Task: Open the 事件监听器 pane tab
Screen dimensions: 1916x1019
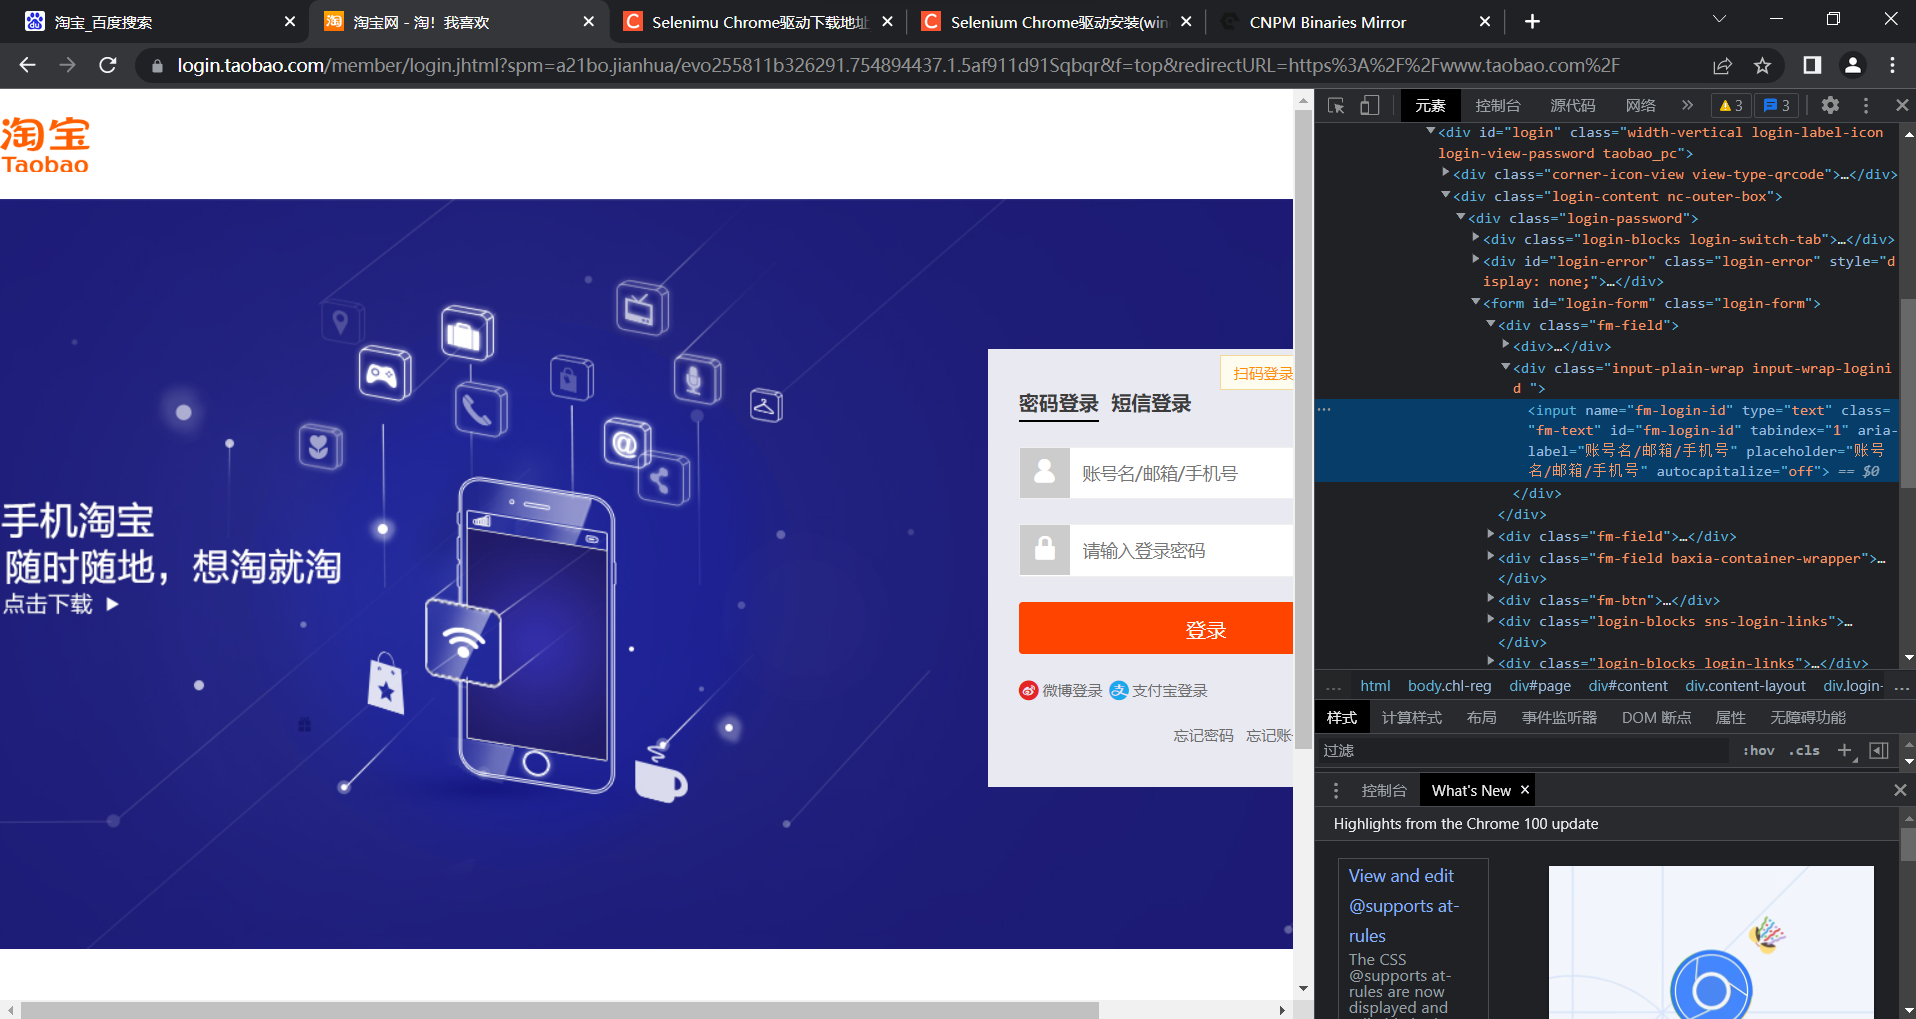Action: click(x=1559, y=718)
